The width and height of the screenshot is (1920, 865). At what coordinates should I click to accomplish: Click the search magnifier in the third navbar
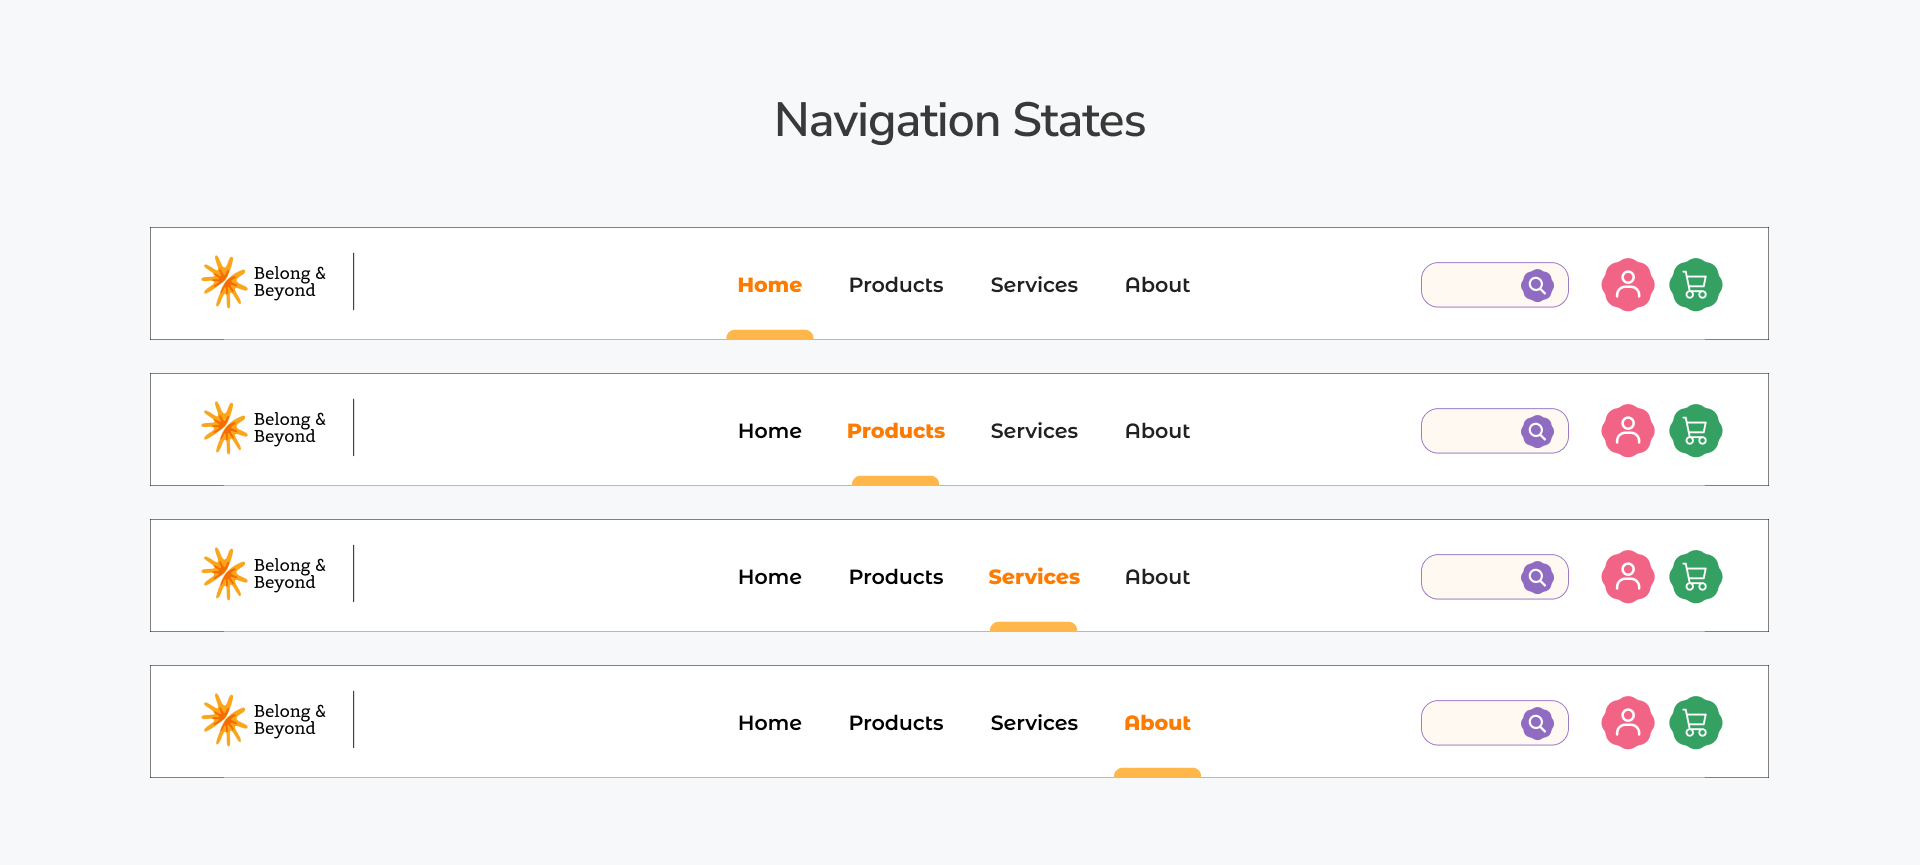tap(1537, 577)
